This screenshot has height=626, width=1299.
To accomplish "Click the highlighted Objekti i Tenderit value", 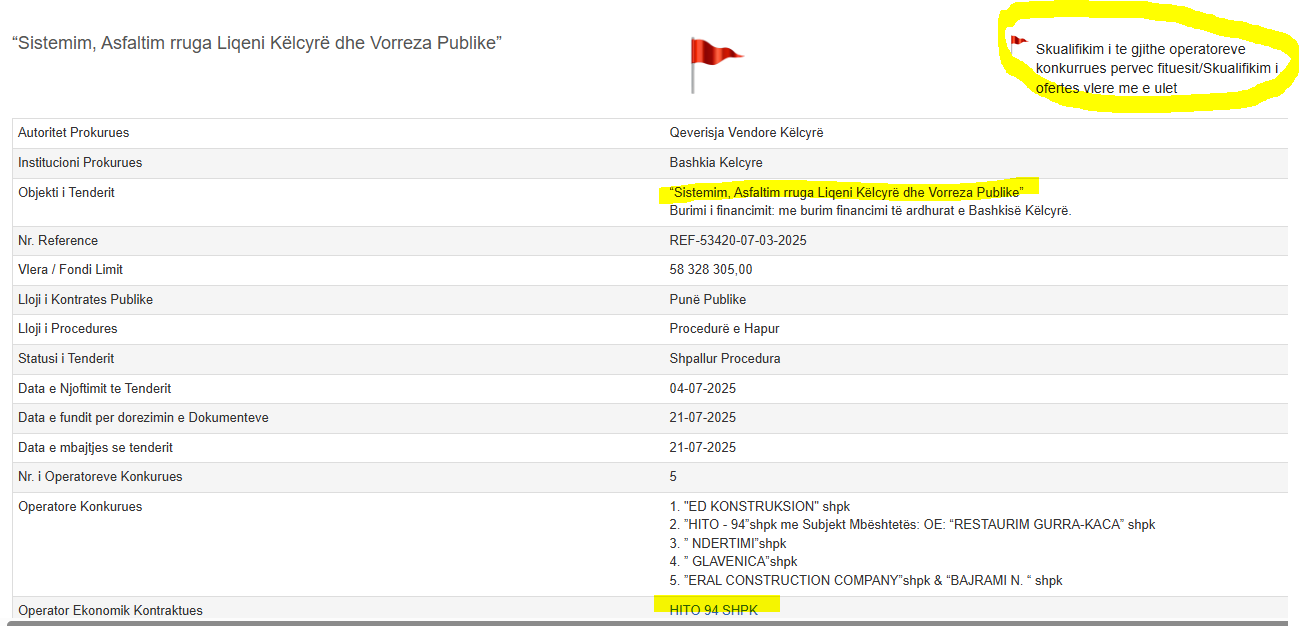I will 846,191.
